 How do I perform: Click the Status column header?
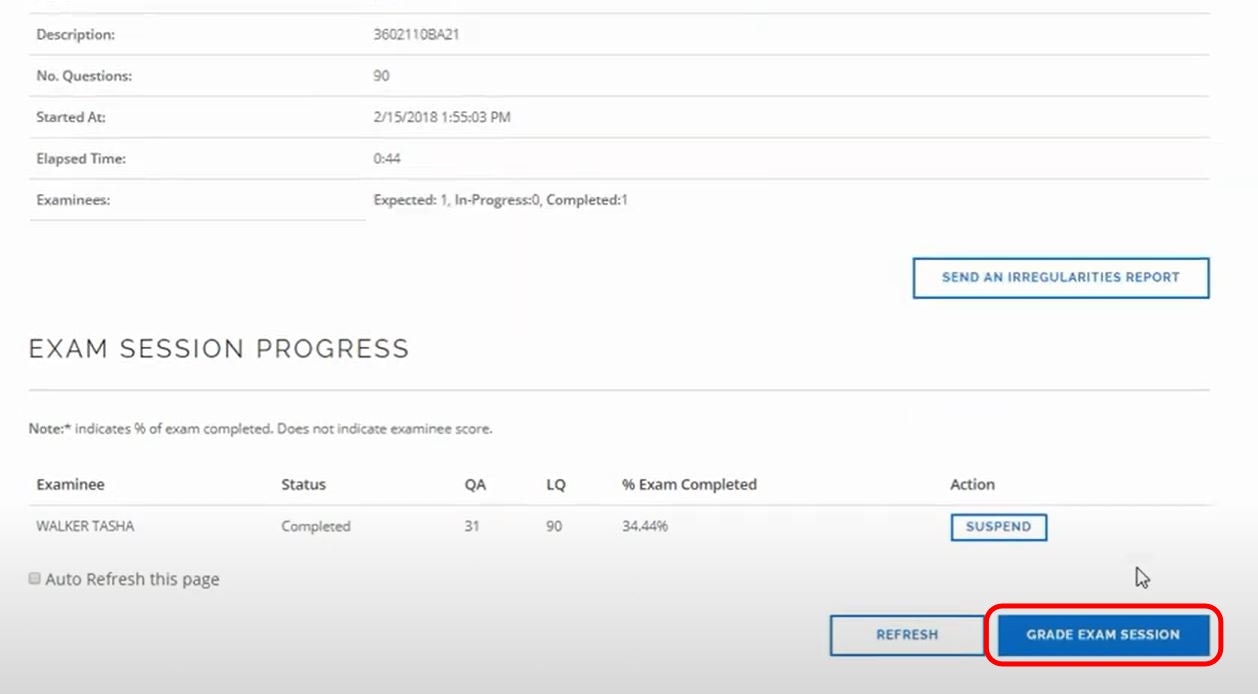point(303,484)
